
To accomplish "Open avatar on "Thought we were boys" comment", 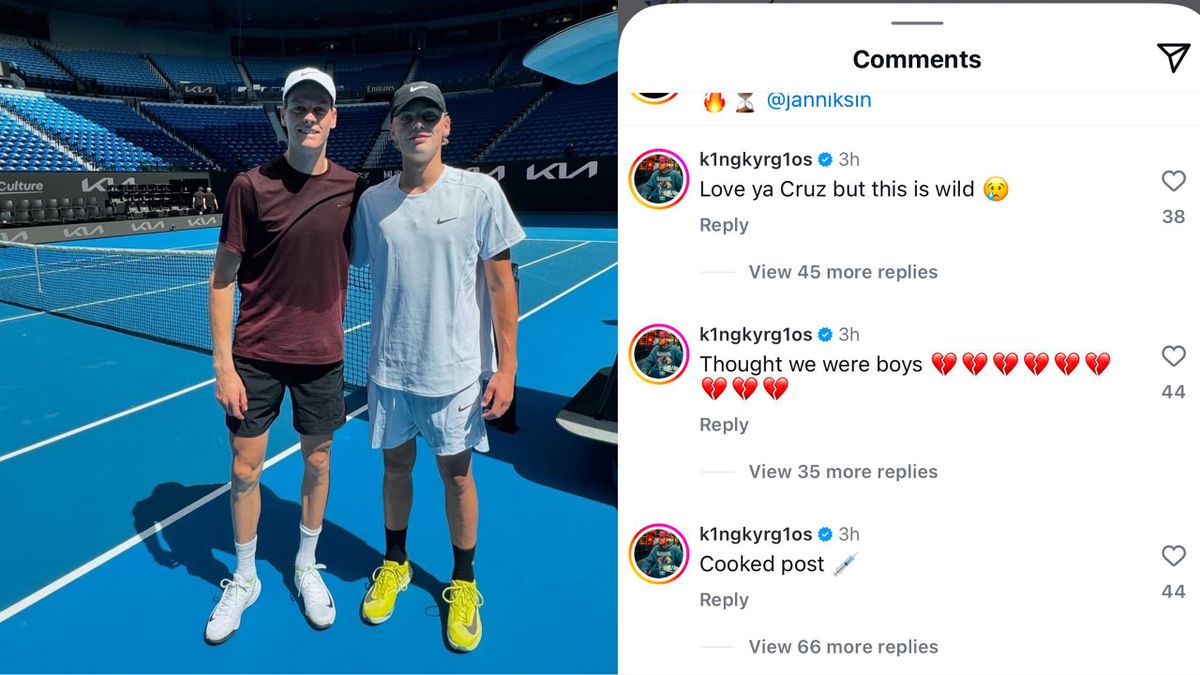I will click(x=659, y=355).
